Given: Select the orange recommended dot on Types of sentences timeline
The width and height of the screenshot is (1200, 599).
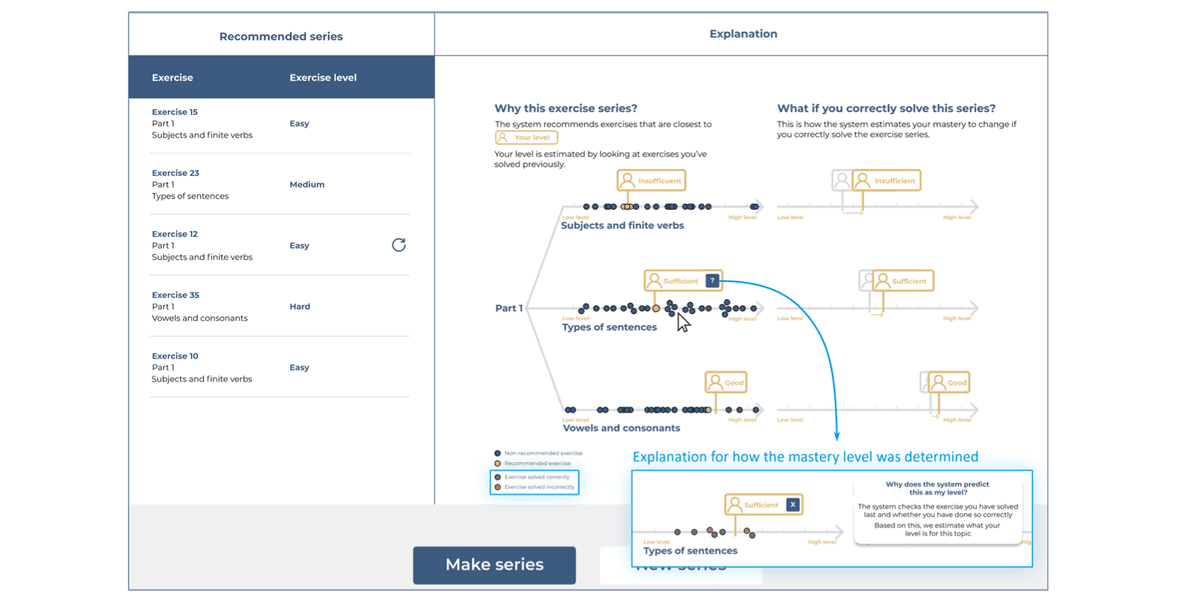Looking at the screenshot, I should coord(657,309).
